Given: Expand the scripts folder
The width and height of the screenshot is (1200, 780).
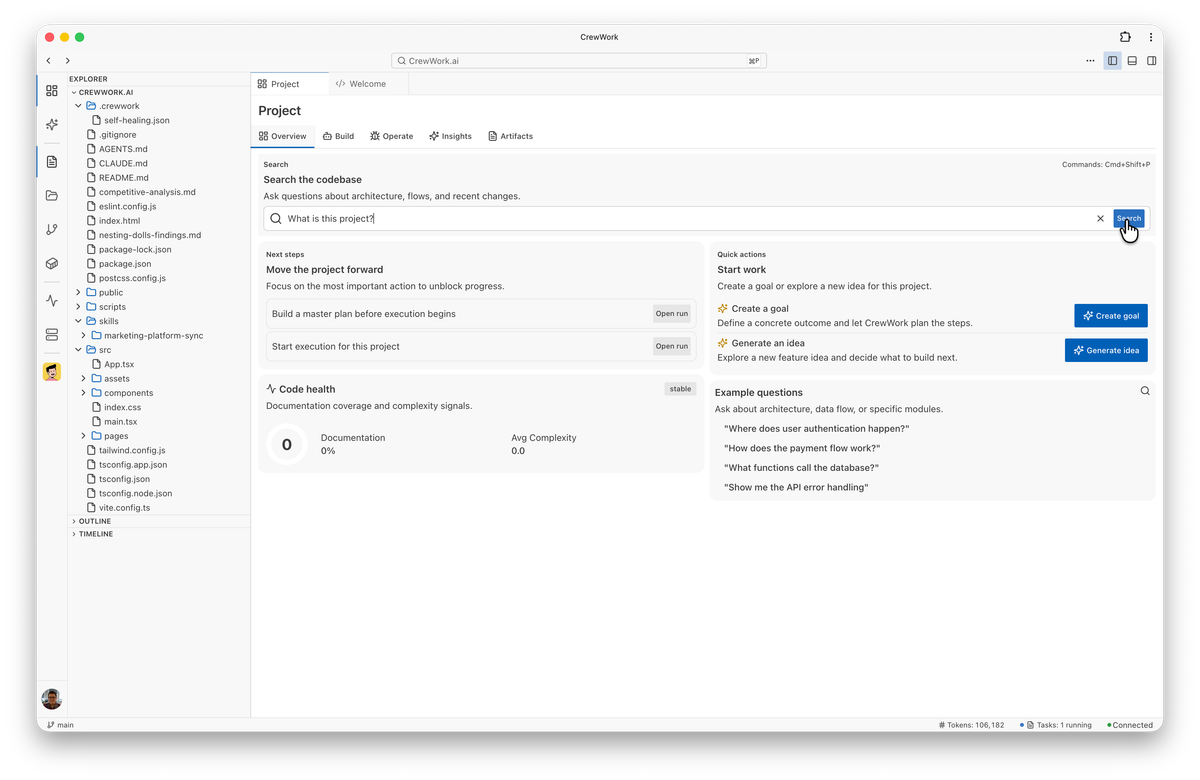Looking at the screenshot, I should click(79, 307).
